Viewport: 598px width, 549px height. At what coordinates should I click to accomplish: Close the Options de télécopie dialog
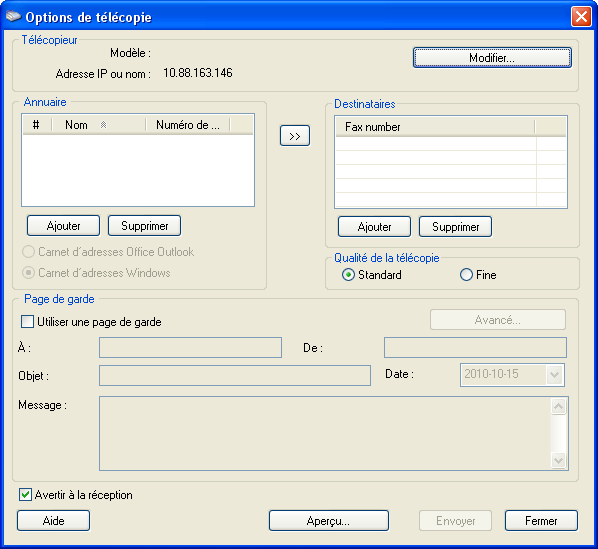pos(581,17)
